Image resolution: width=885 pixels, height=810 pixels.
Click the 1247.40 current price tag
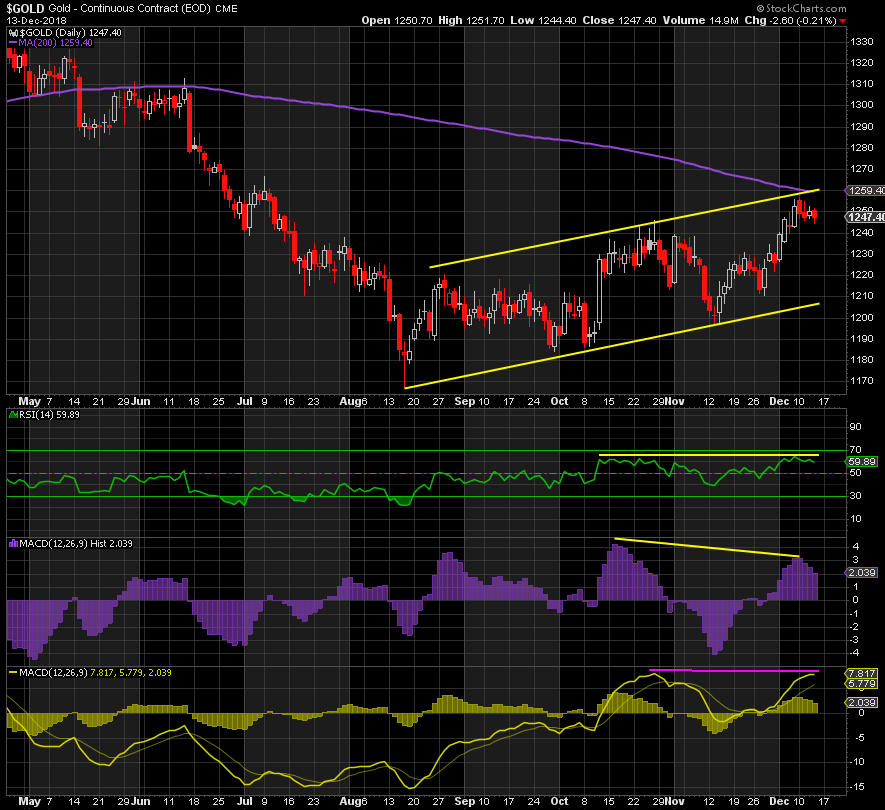(x=864, y=216)
